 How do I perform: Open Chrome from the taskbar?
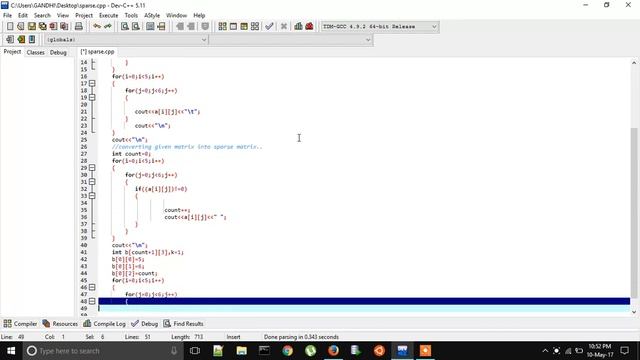pyautogui.click(x=287, y=351)
